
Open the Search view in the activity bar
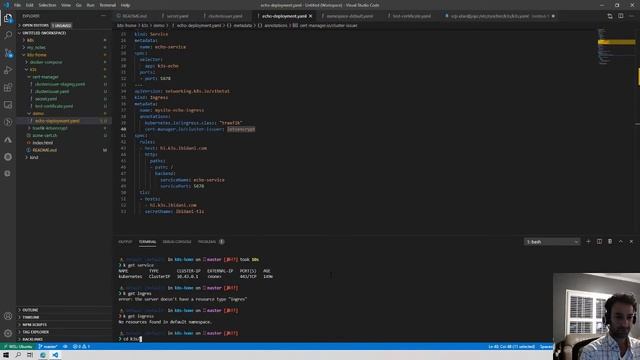pyautogui.click(x=8, y=36)
